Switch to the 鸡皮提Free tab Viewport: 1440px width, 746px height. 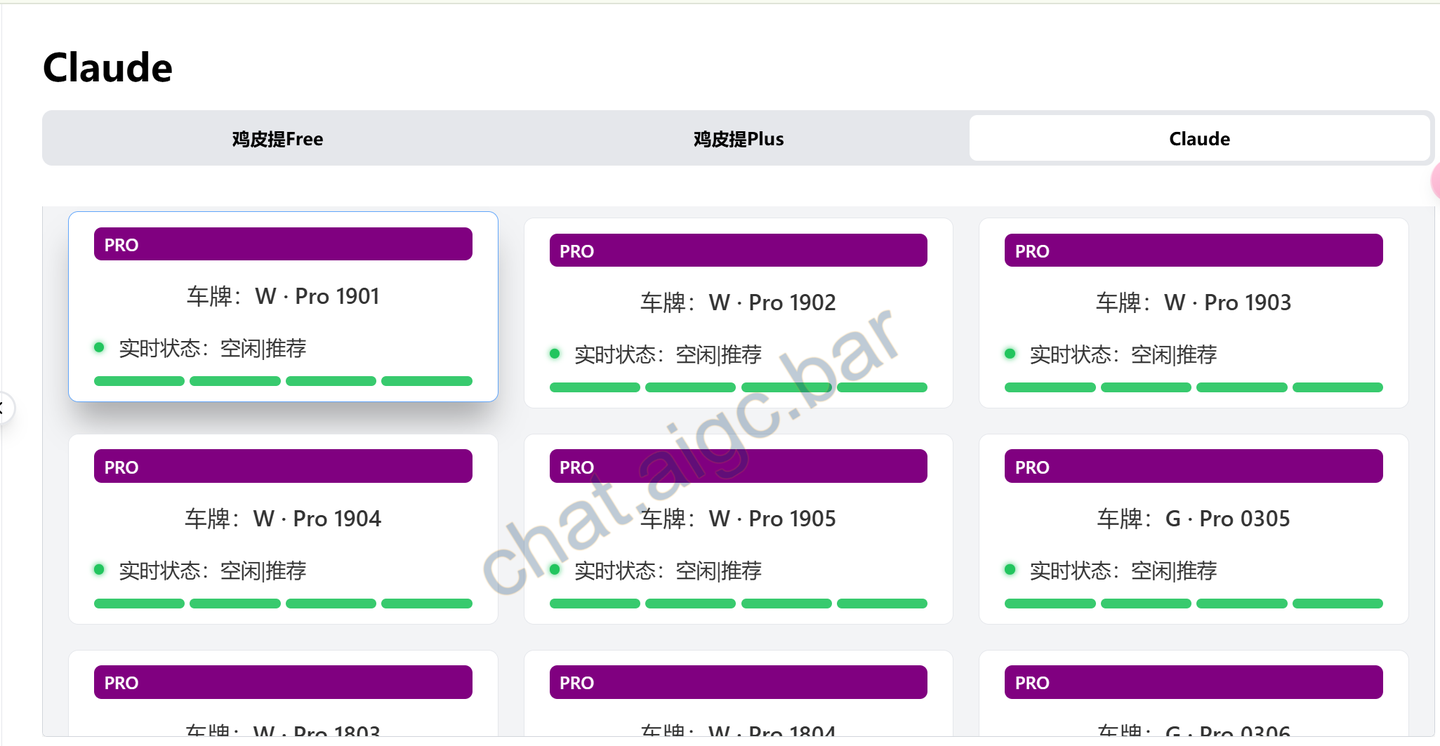pyautogui.click(x=277, y=138)
